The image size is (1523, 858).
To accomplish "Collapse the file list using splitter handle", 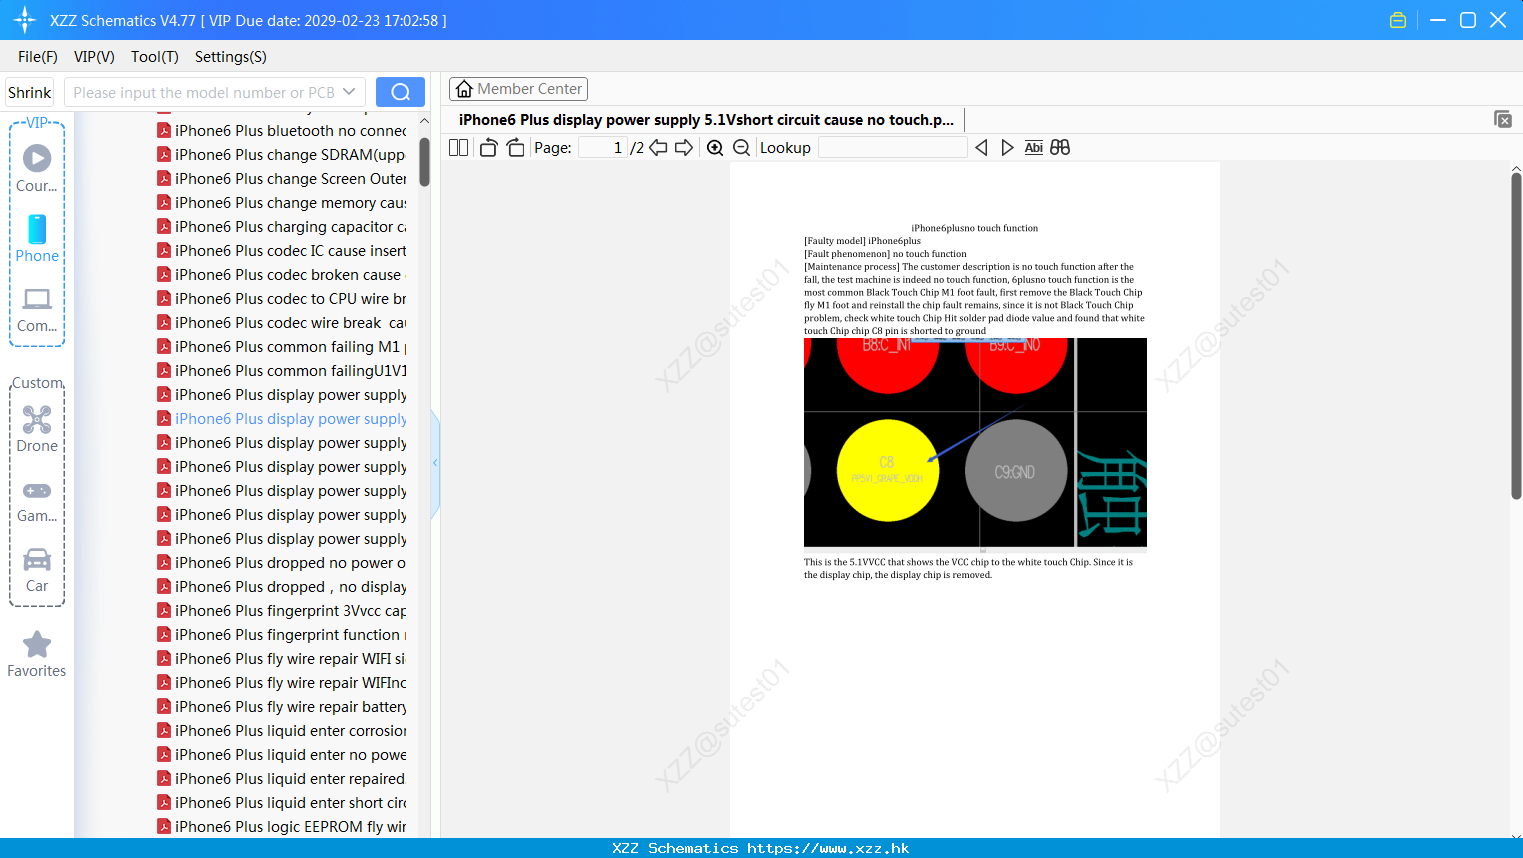I will pyautogui.click(x=435, y=463).
